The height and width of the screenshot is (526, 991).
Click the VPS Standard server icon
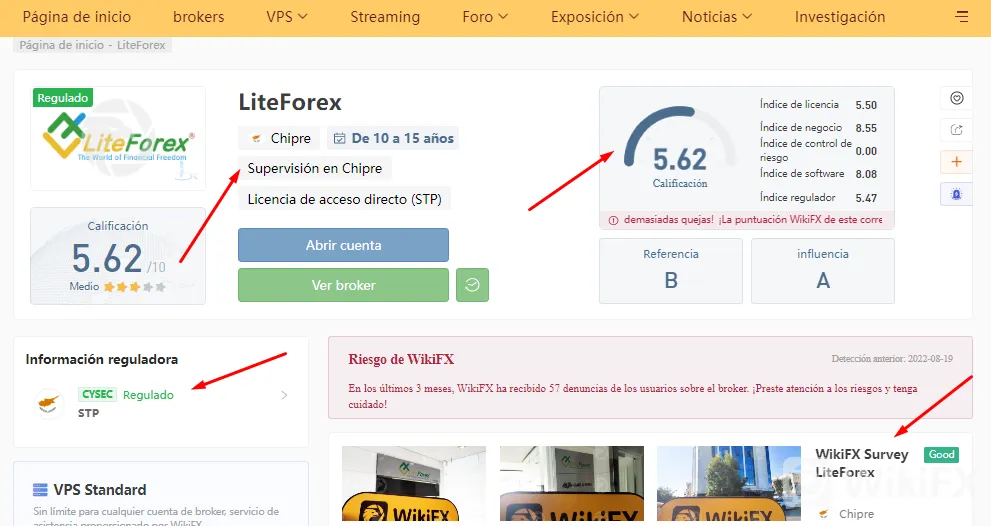click(40, 490)
